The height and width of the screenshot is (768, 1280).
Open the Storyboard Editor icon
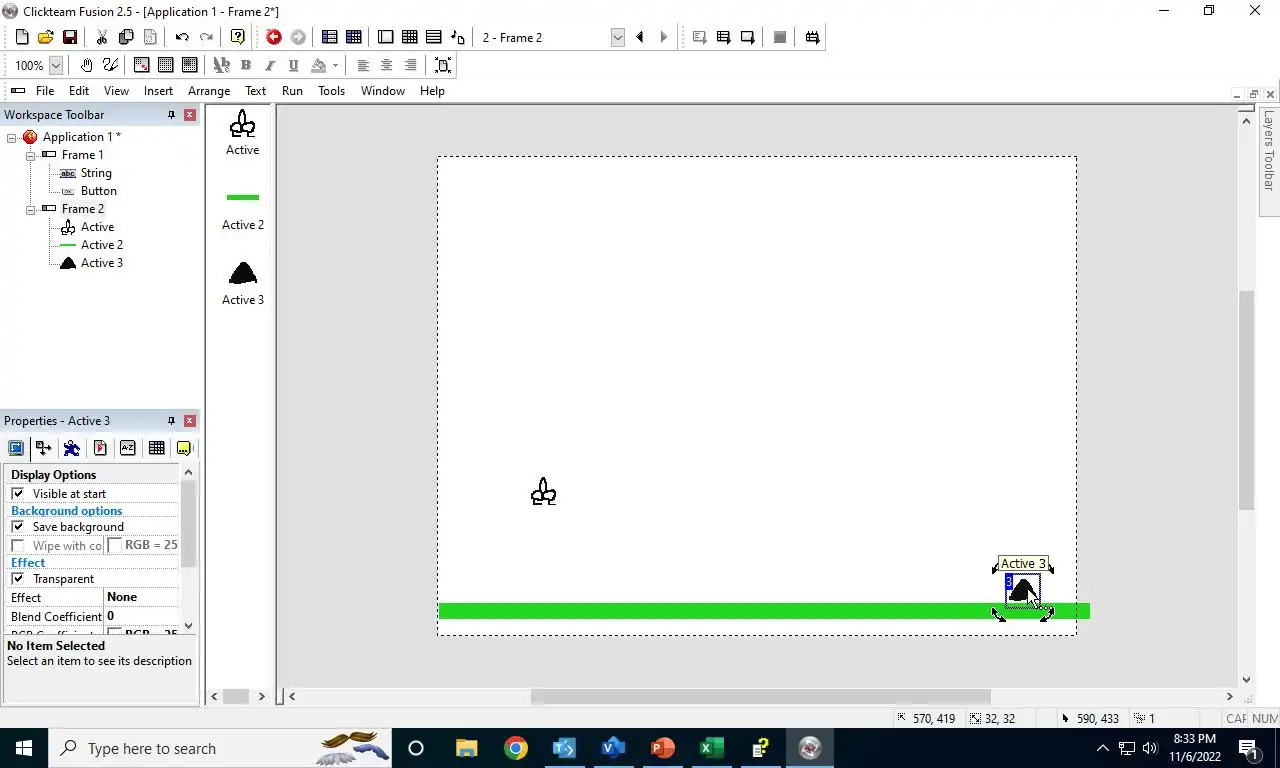pos(329,37)
